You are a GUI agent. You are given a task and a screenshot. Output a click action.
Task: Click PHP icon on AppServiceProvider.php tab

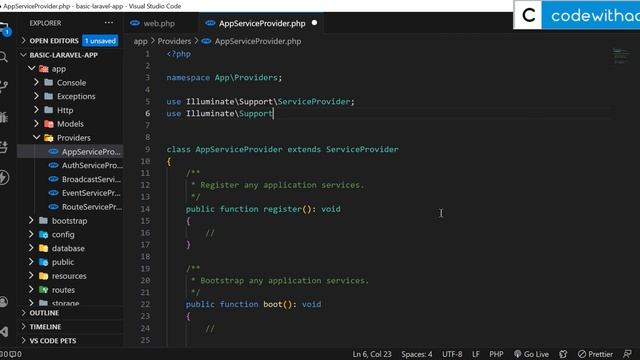[210, 23]
